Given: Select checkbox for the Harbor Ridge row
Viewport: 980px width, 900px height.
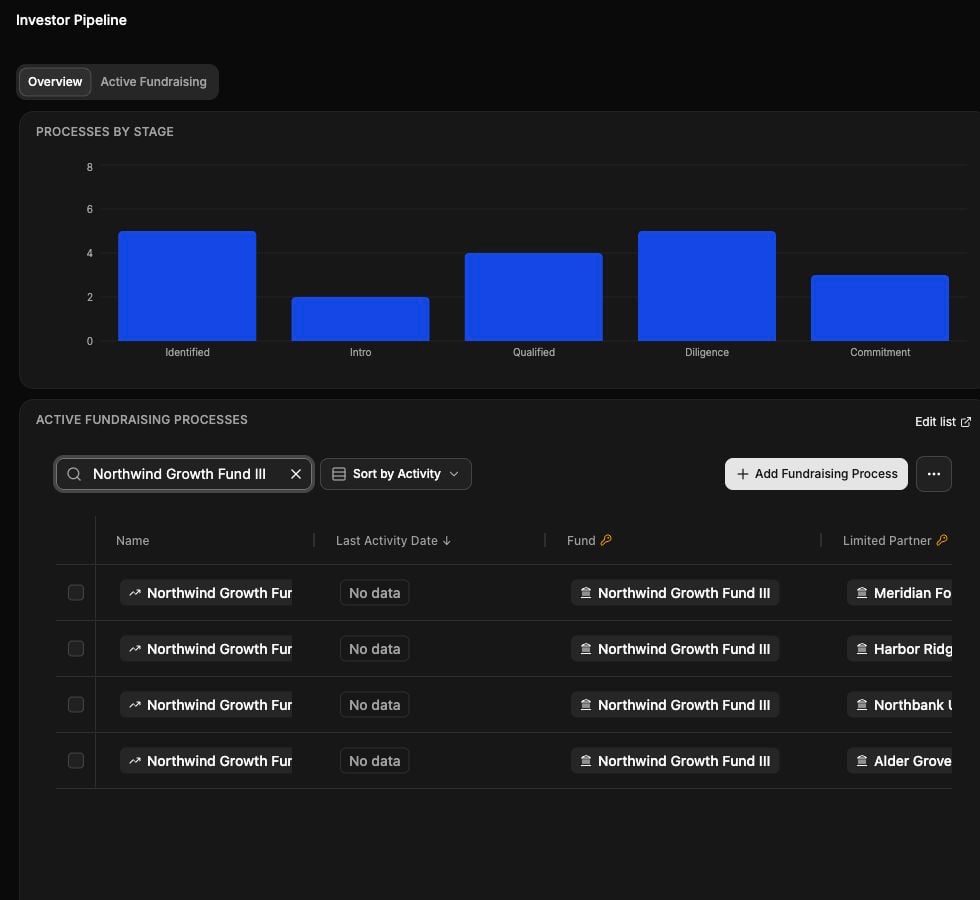Looking at the screenshot, I should (76, 649).
